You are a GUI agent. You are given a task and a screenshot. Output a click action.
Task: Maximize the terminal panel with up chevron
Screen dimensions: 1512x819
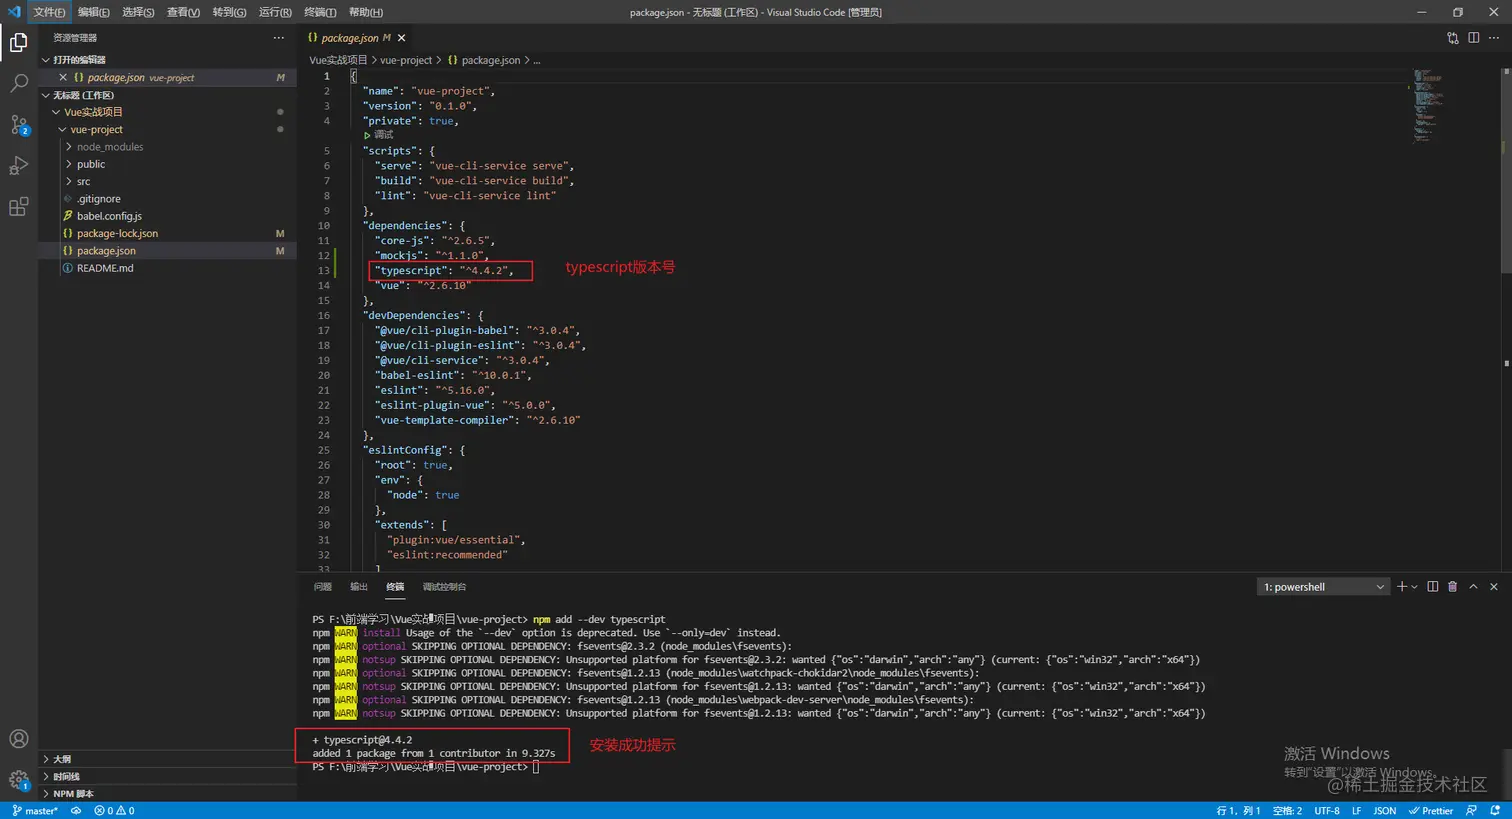coord(1473,587)
